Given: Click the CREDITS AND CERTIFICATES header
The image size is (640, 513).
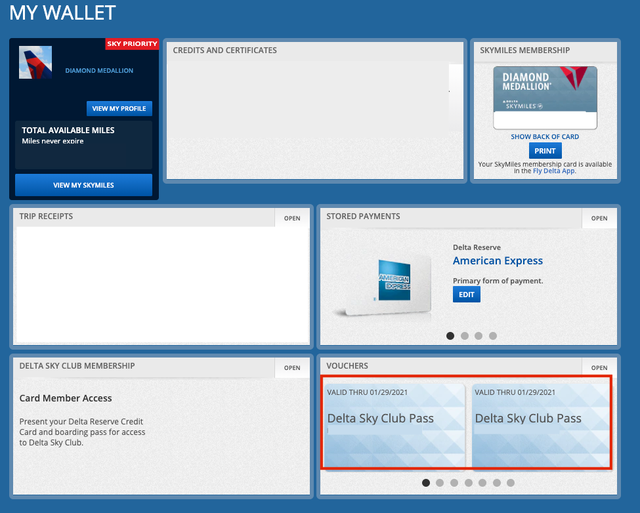Looking at the screenshot, I should pyautogui.click(x=224, y=50).
